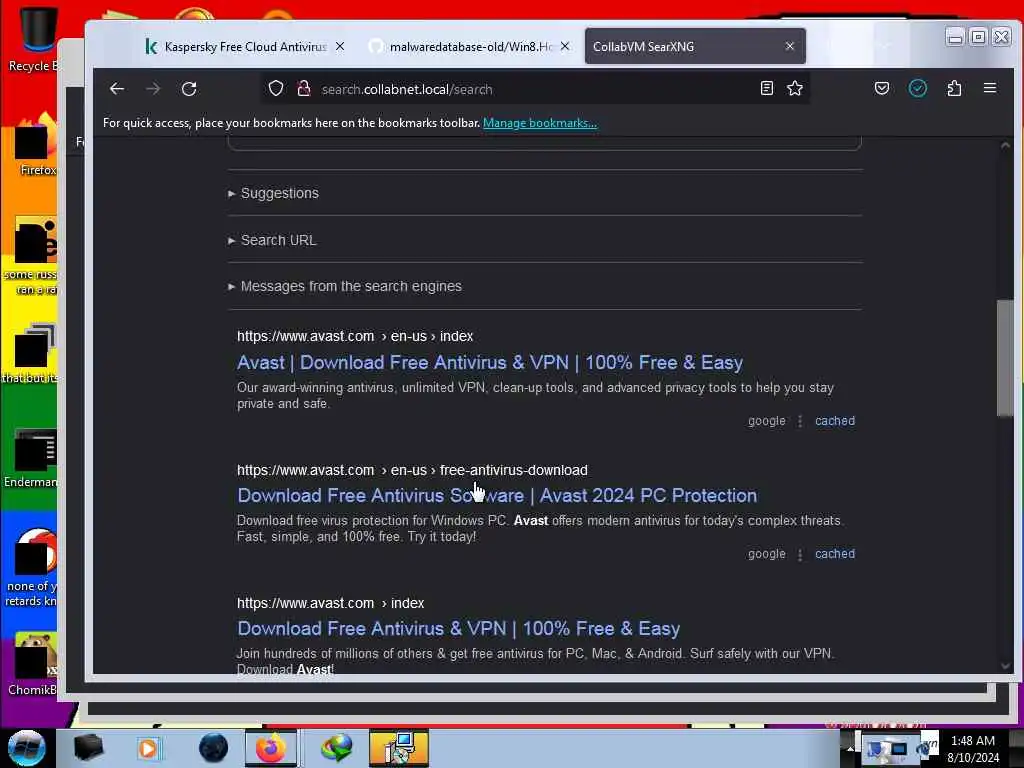1024x768 pixels.
Task: Close the CollabVM SearXNG tab
Action: pyautogui.click(x=790, y=46)
